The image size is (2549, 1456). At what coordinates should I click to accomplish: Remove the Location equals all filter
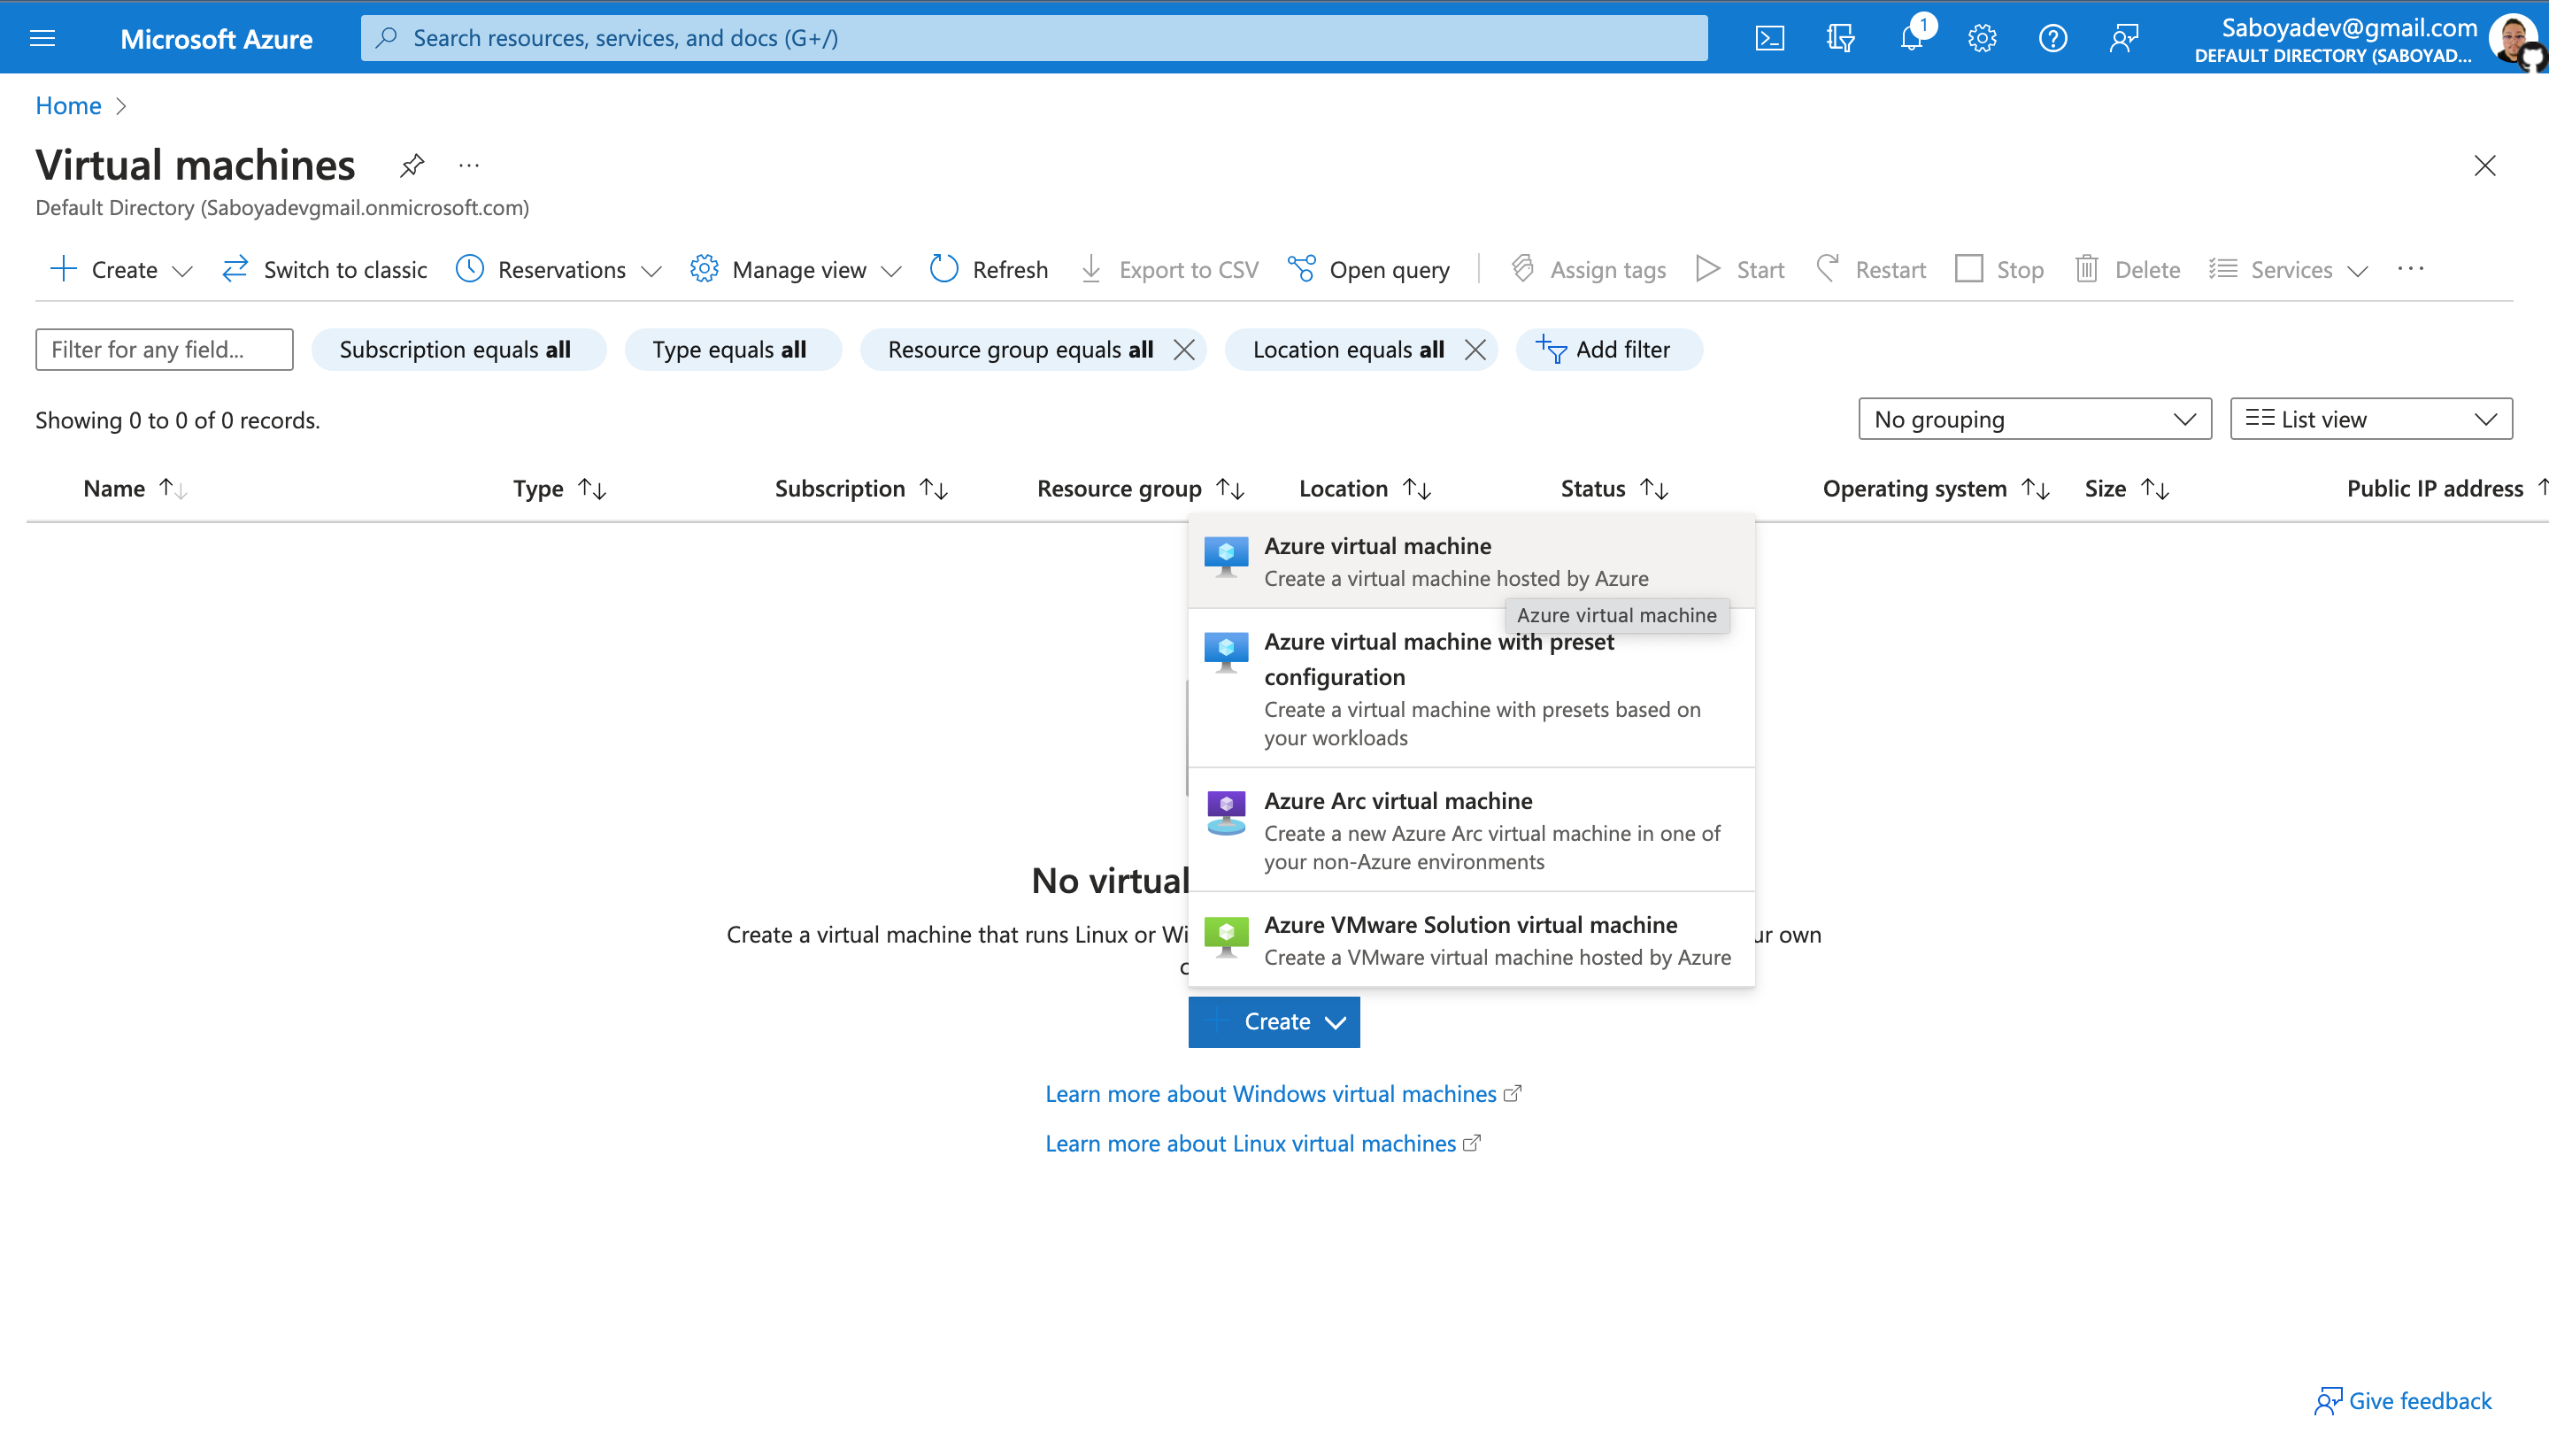[x=1474, y=349]
